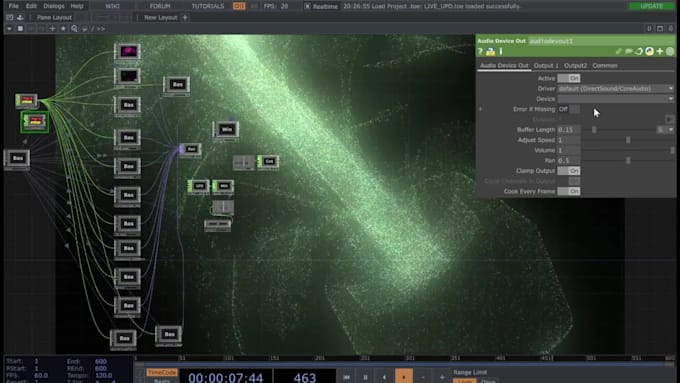
Task: Select the purple TOP node at the top
Action: click(128, 52)
